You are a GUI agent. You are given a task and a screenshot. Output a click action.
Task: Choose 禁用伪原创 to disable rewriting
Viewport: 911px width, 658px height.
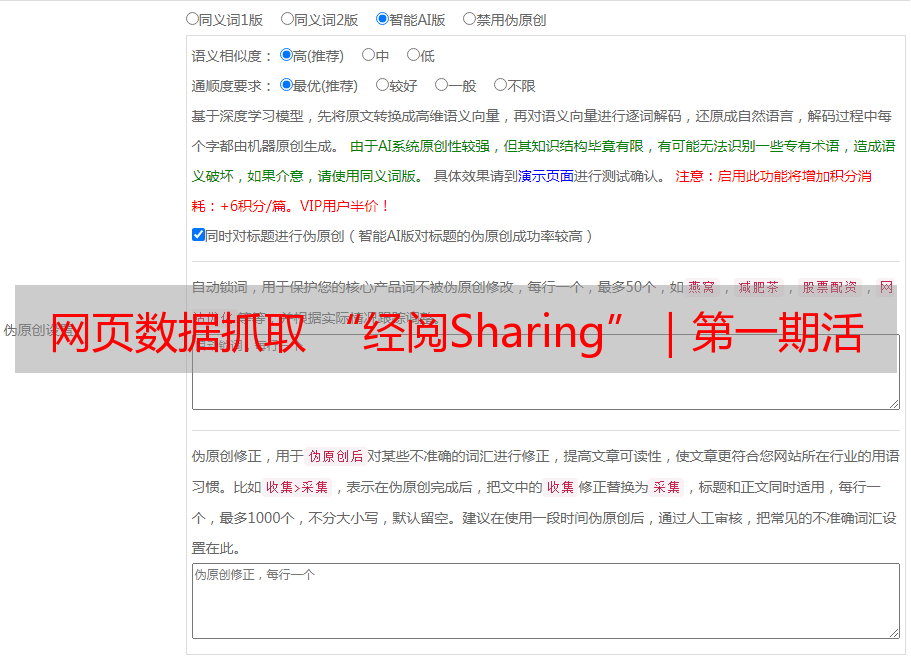[469, 19]
